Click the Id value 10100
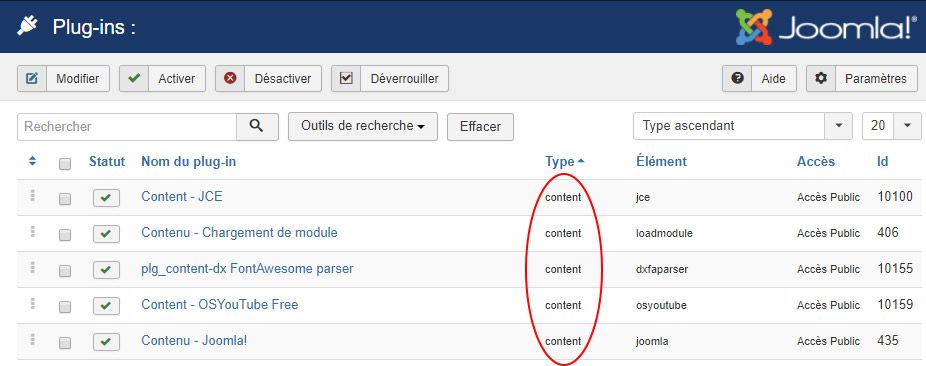 [895, 197]
